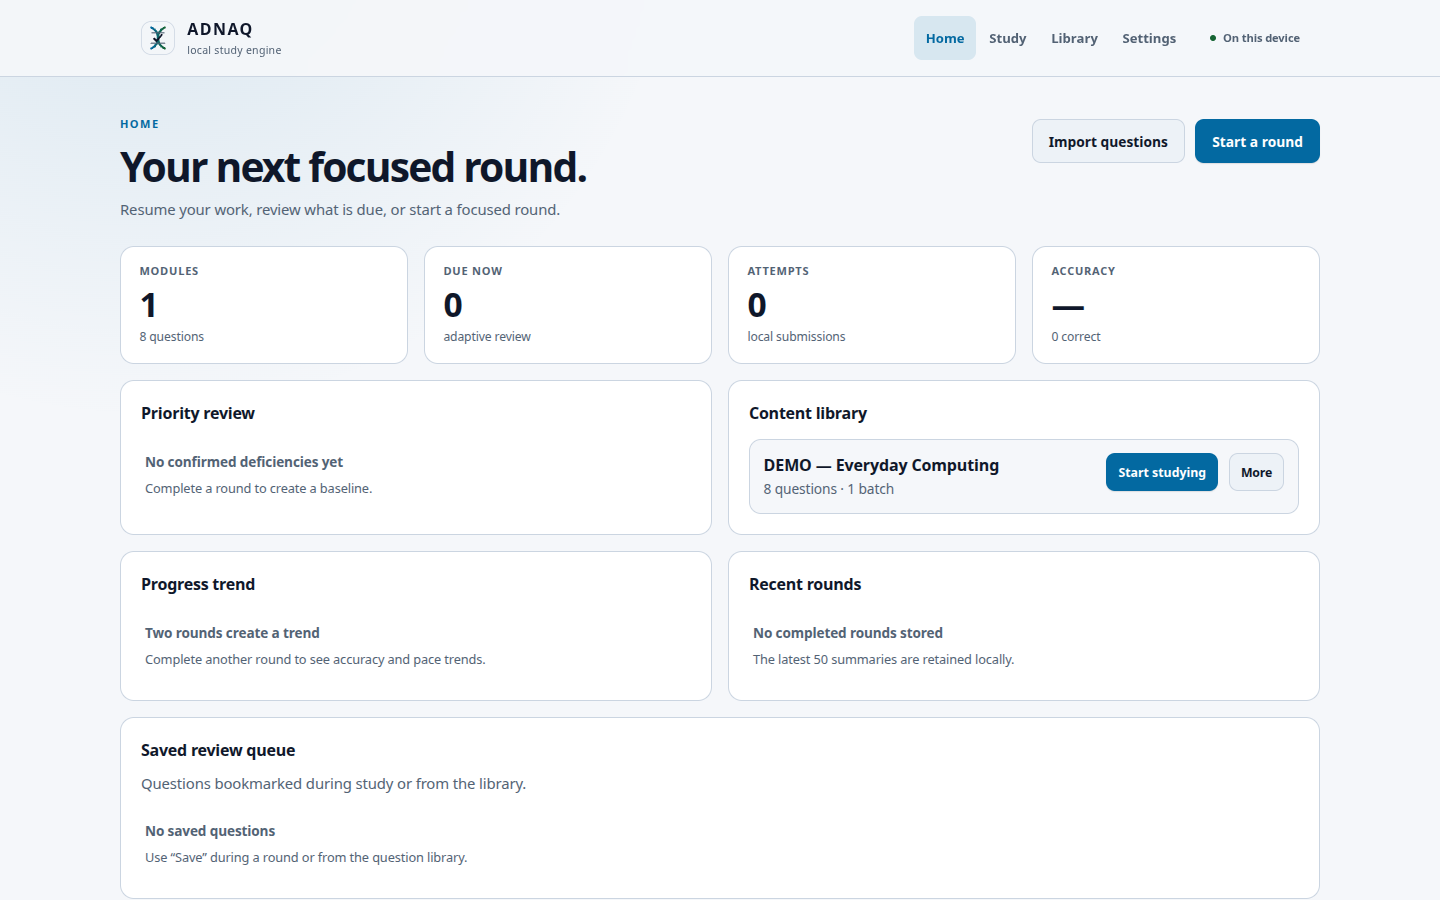This screenshot has height=900, width=1440.
Task: Click the Progress trend heading
Action: point(198,584)
